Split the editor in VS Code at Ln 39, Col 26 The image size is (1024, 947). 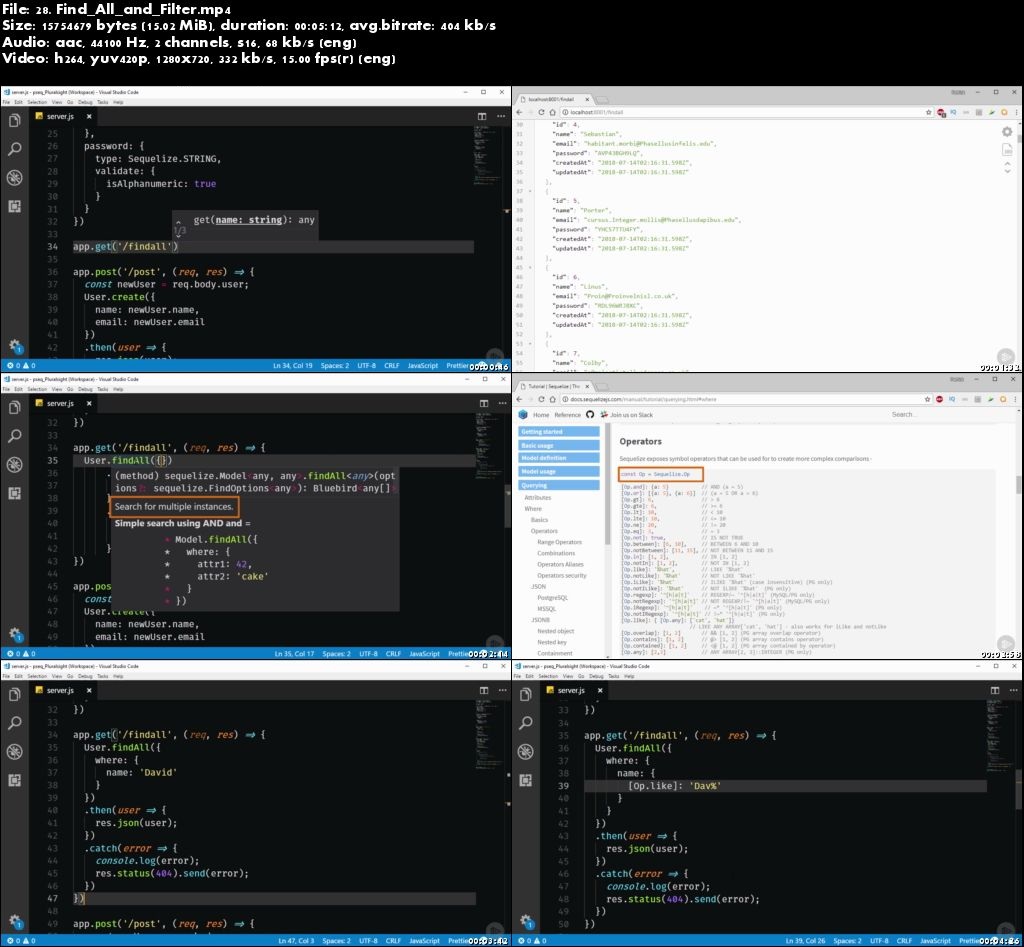995,690
